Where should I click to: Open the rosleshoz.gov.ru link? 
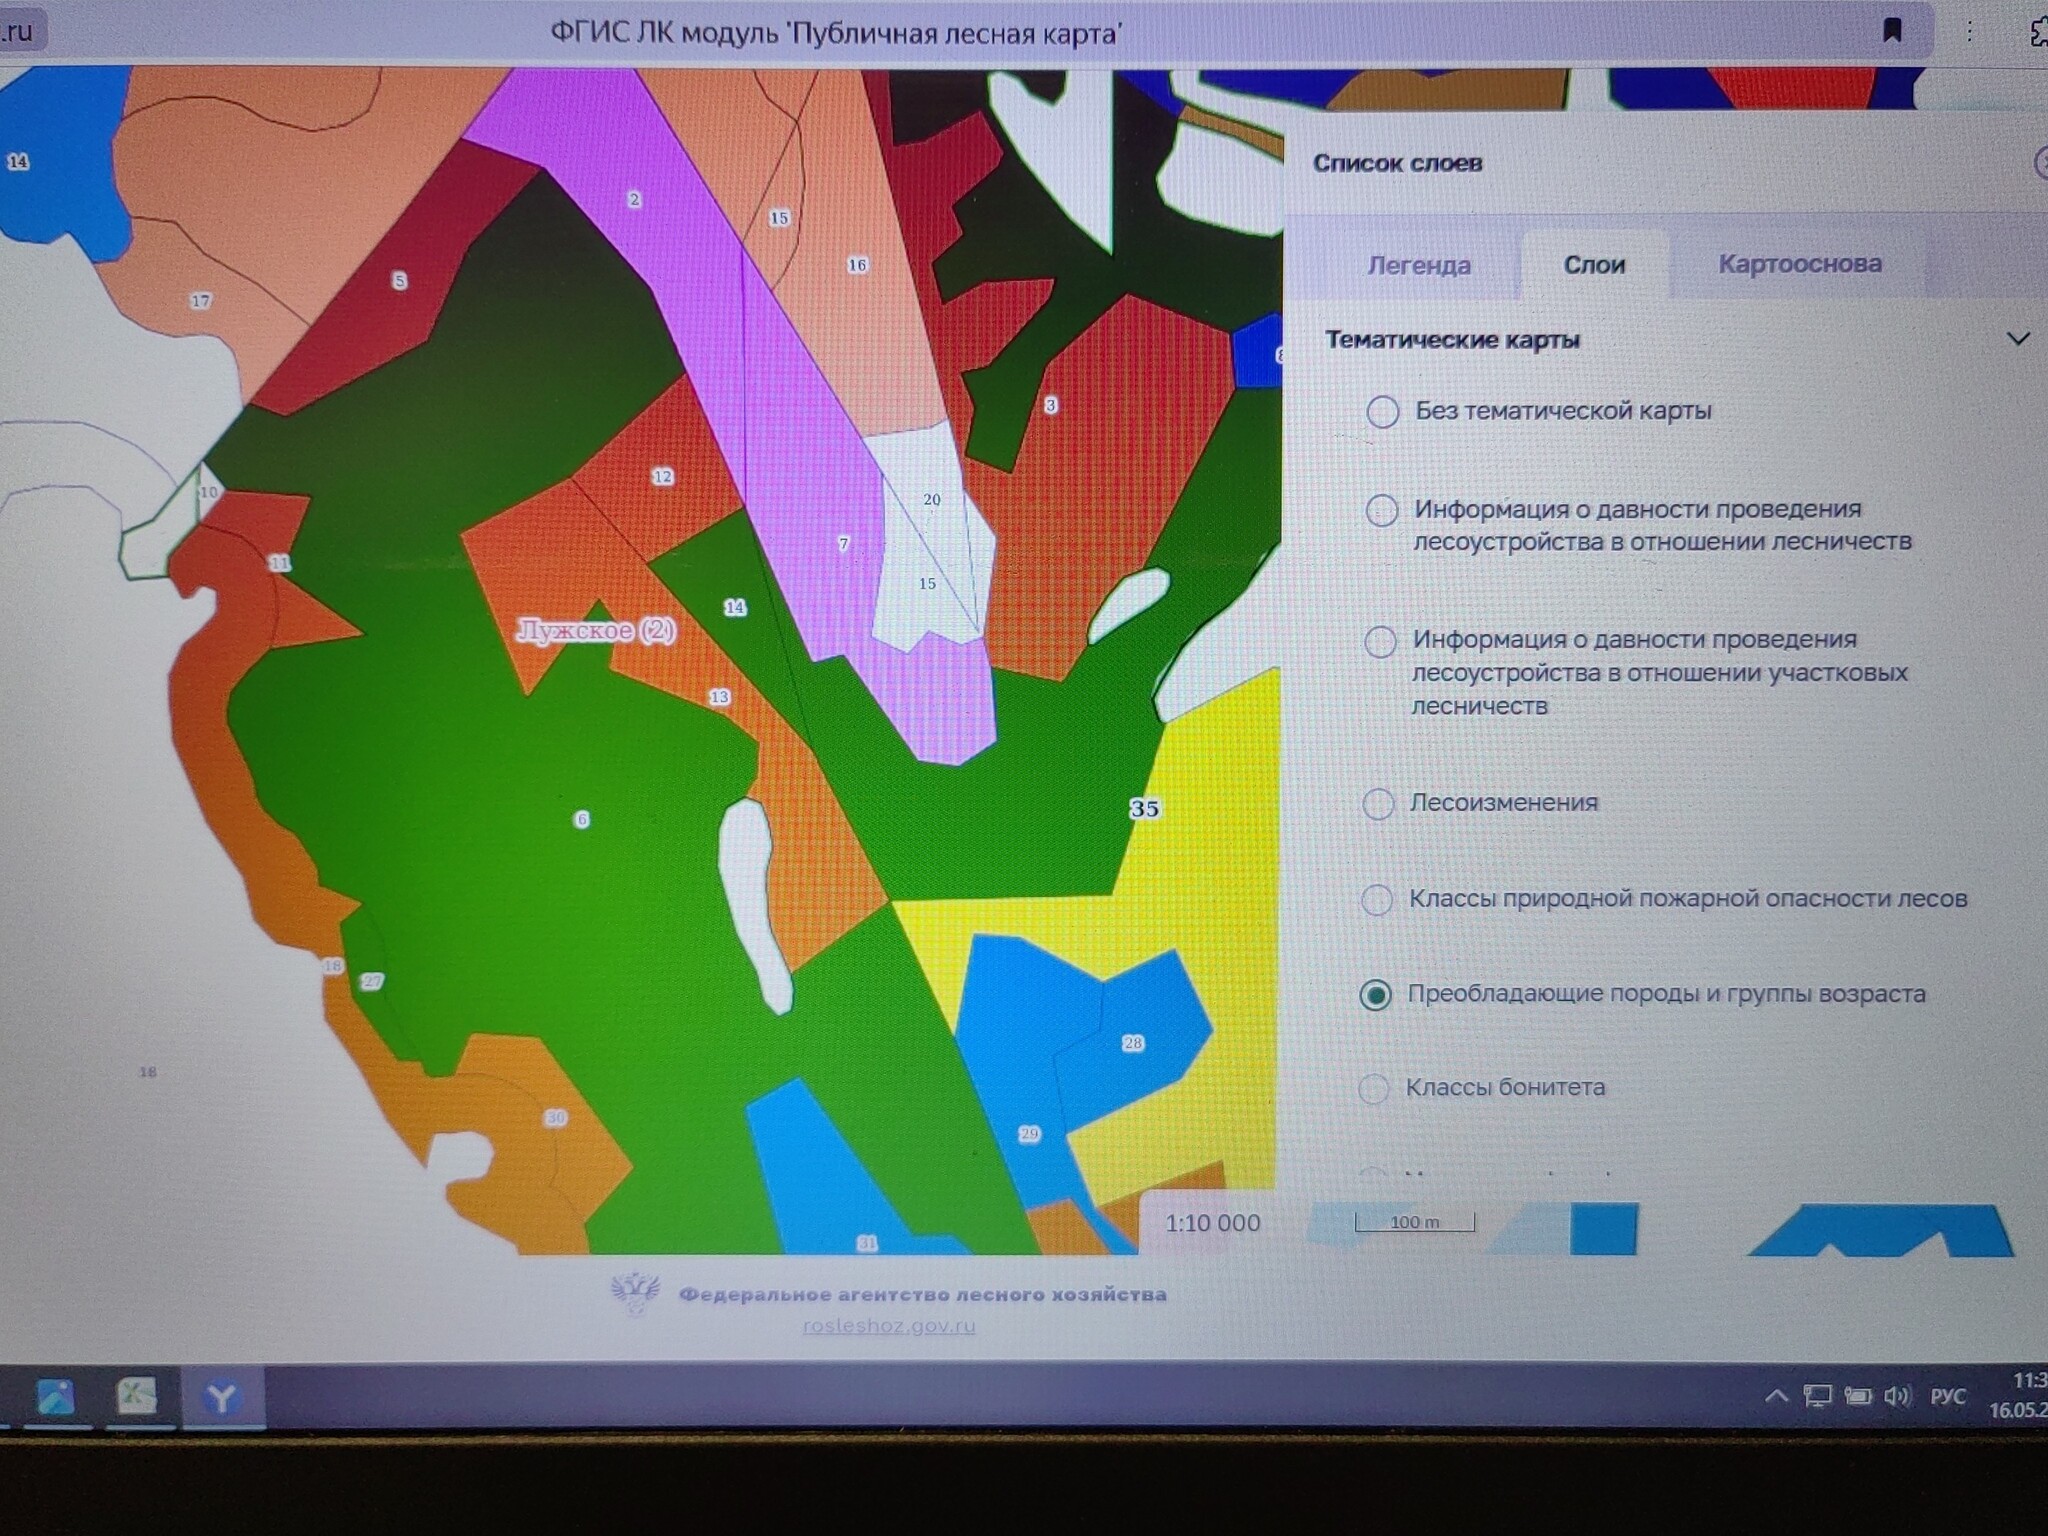tap(888, 1326)
